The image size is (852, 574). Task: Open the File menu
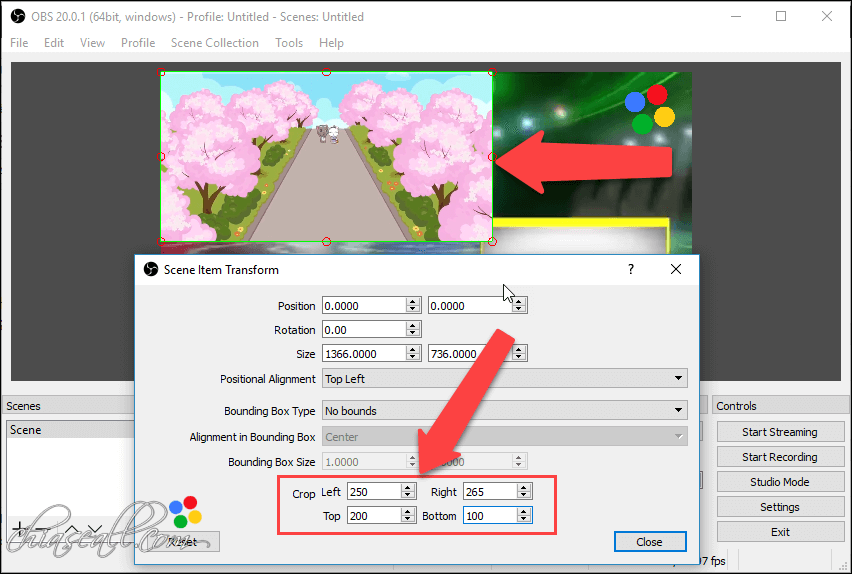[x=19, y=43]
